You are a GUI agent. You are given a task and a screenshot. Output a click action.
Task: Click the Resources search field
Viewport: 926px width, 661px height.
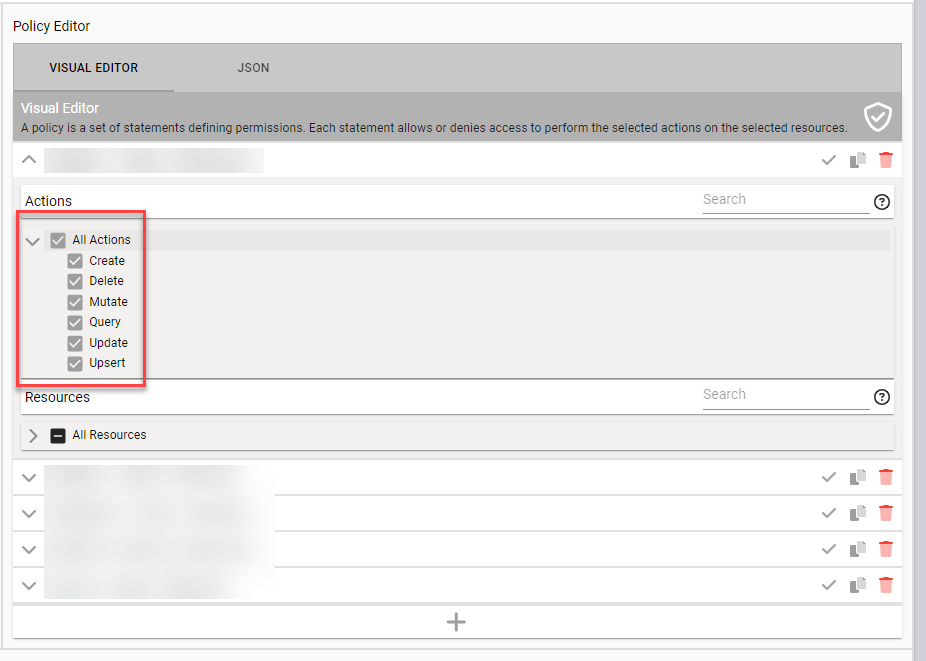pyautogui.click(x=785, y=395)
